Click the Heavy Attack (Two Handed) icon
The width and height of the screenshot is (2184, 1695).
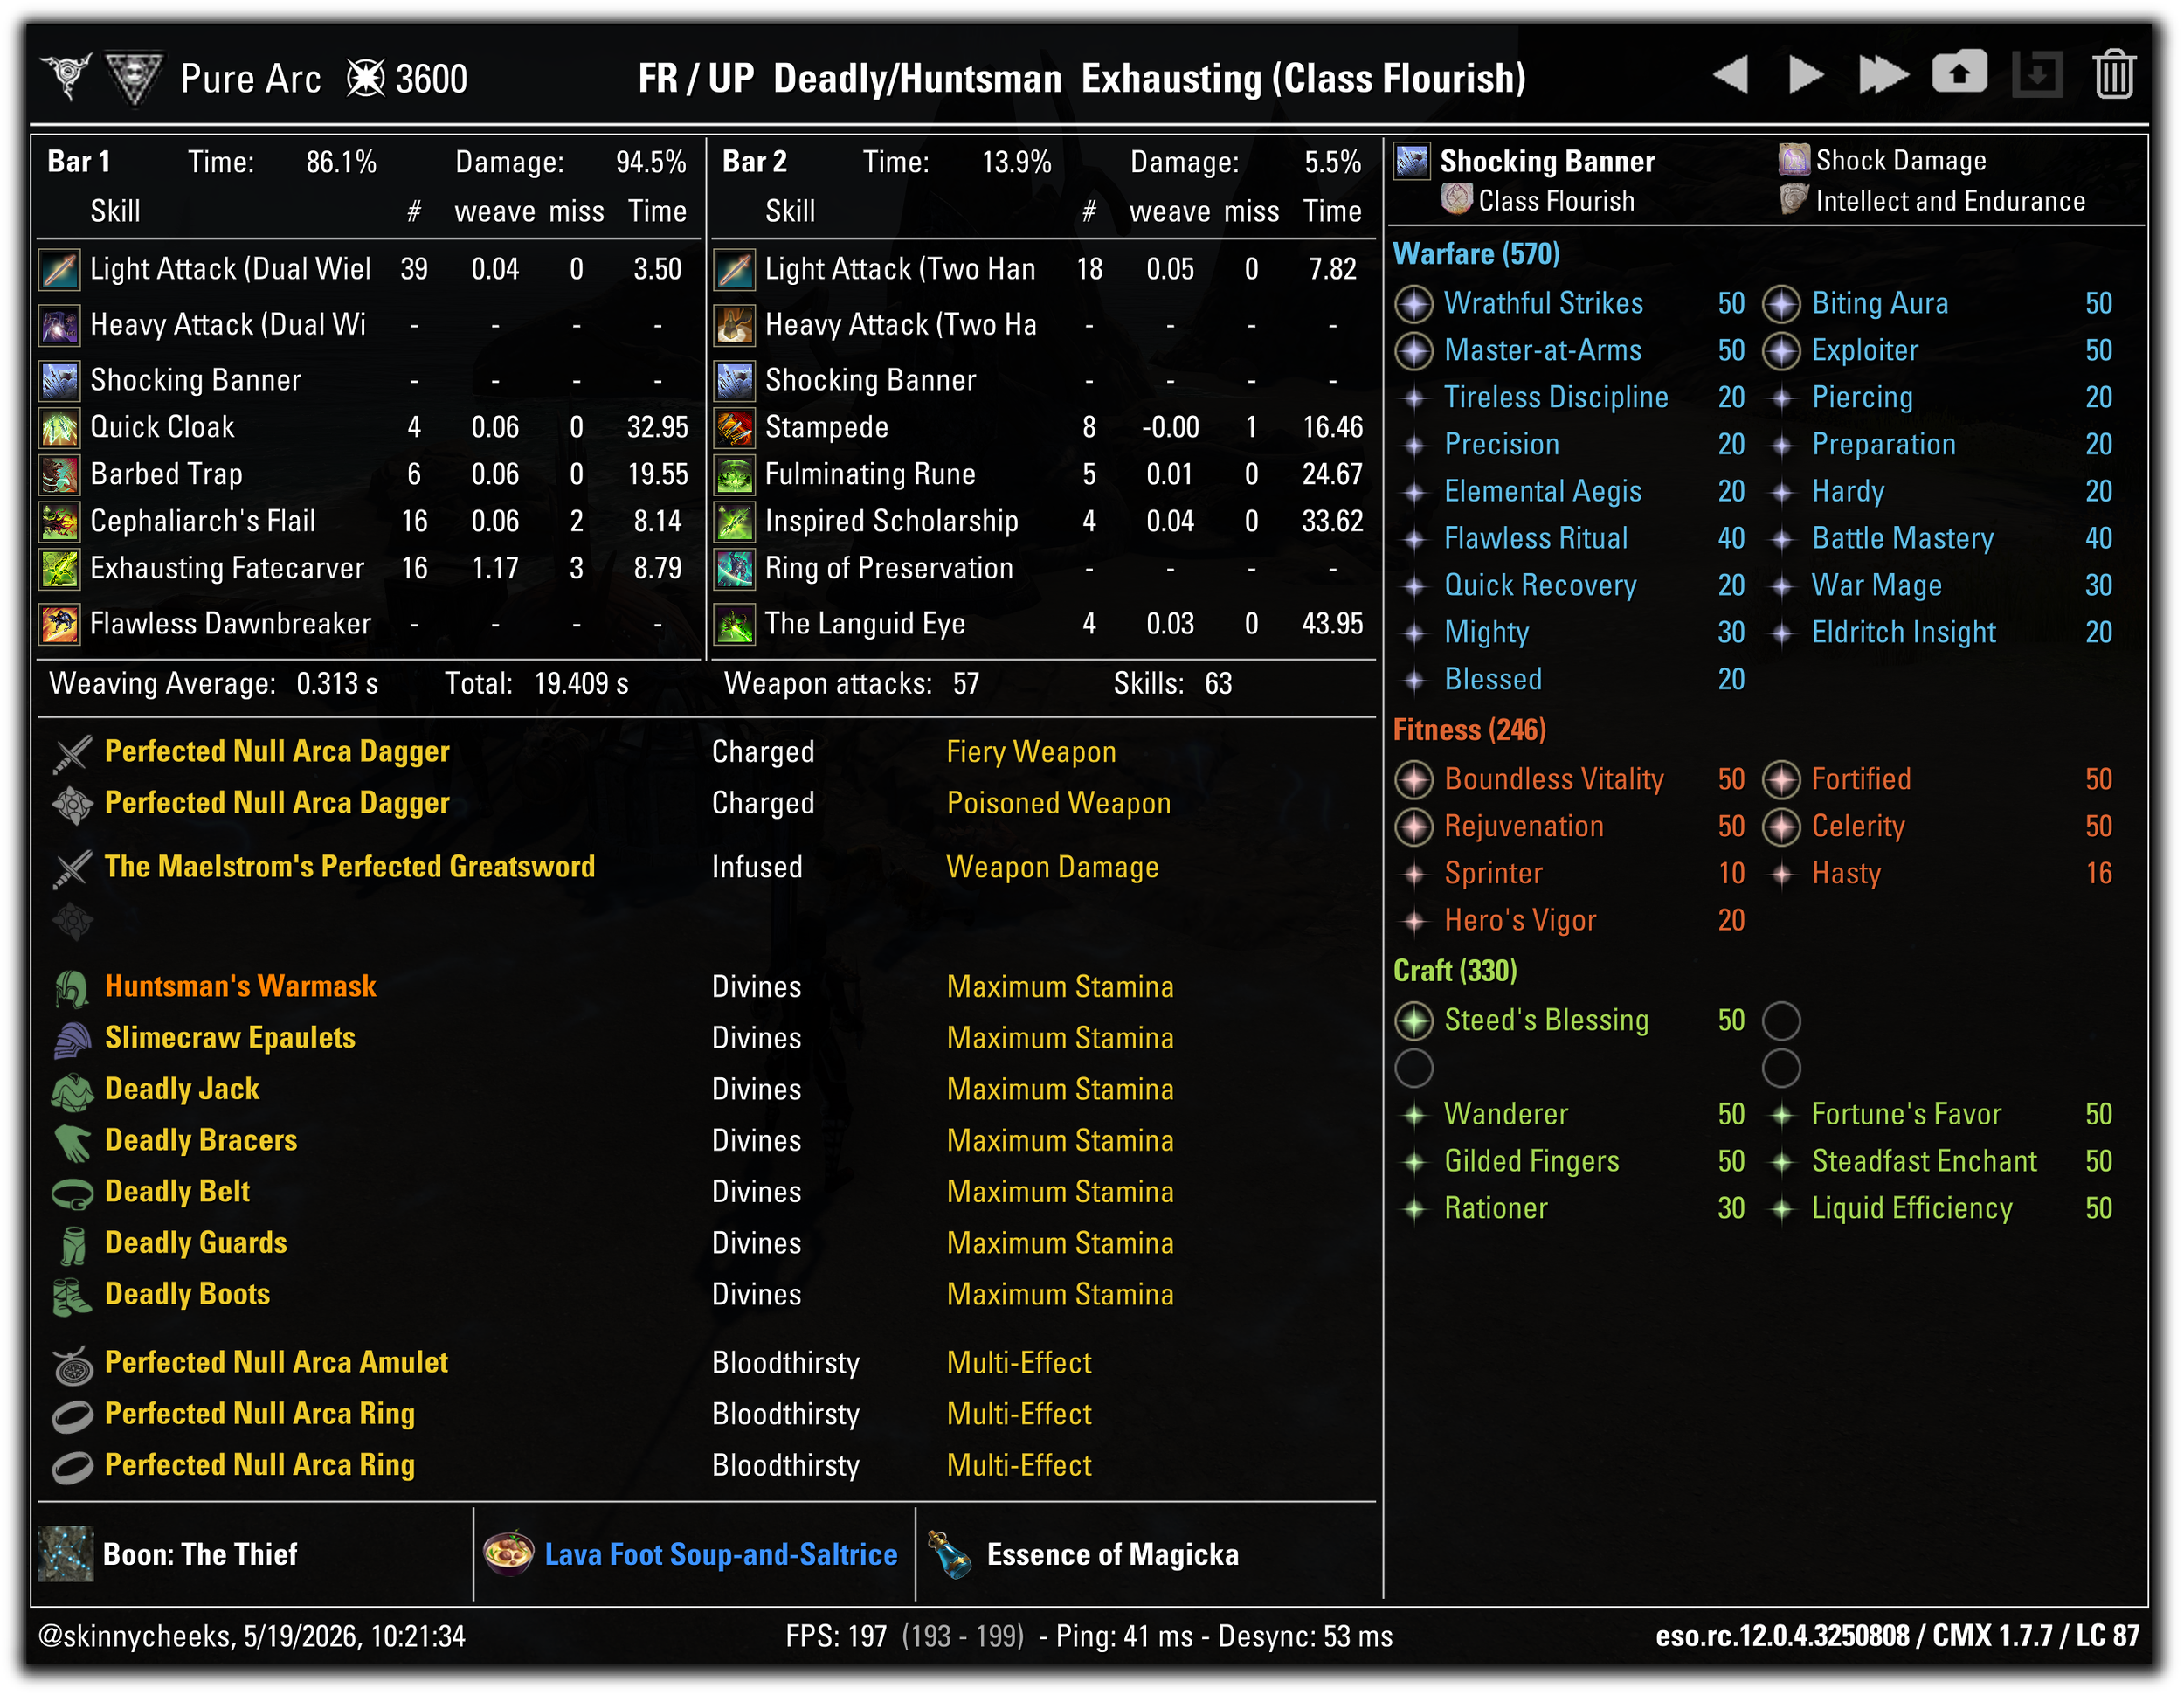pyautogui.click(x=735, y=325)
